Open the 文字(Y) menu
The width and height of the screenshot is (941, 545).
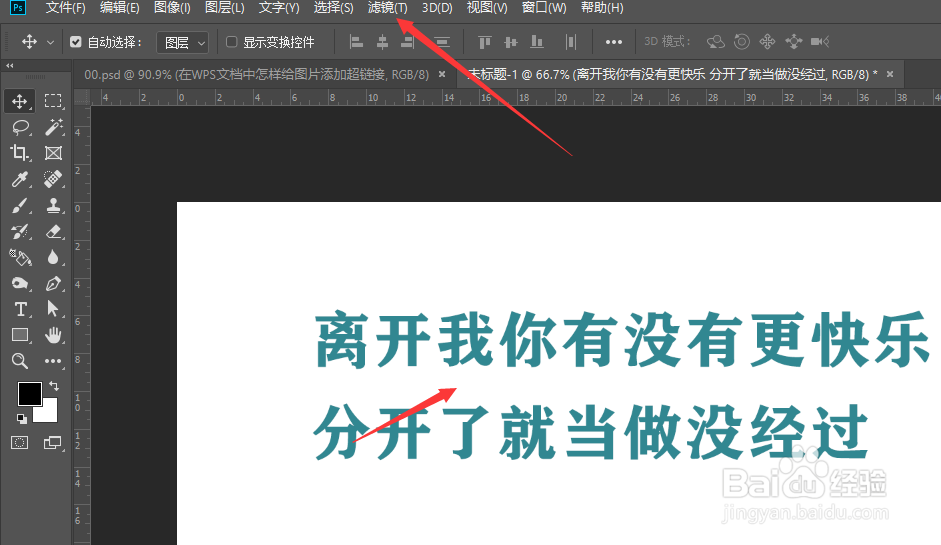click(279, 8)
